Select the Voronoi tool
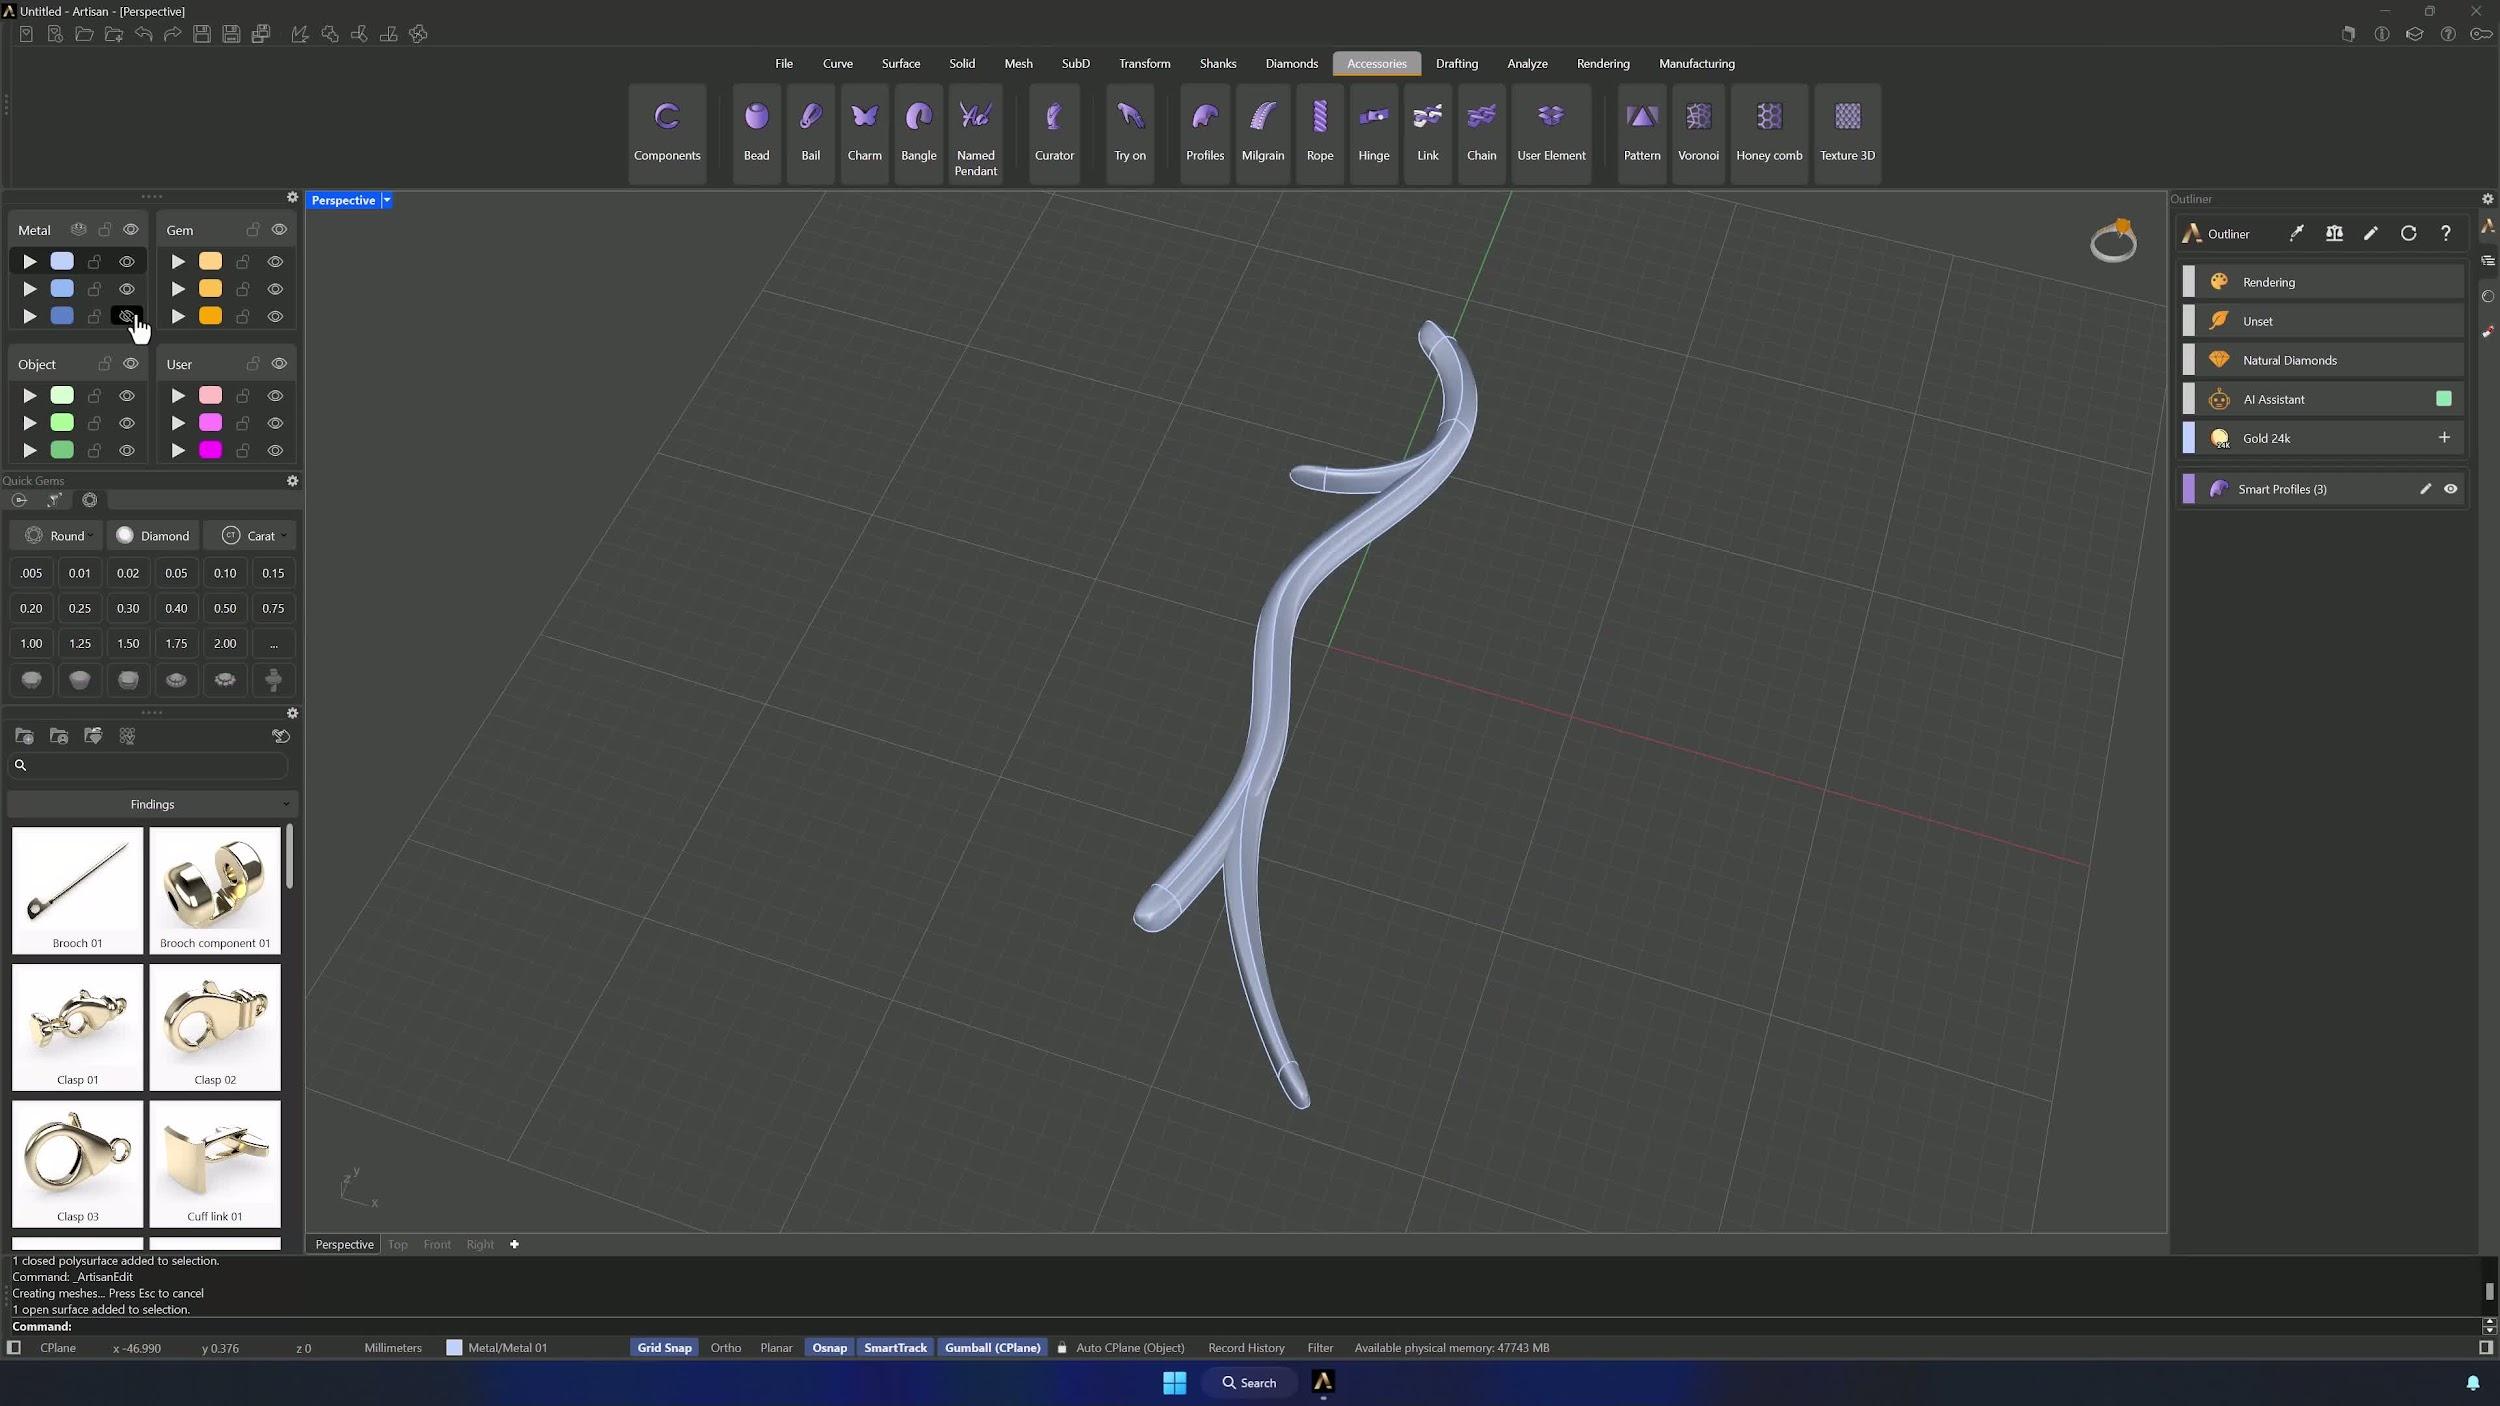Image resolution: width=2500 pixels, height=1406 pixels. point(1698,133)
